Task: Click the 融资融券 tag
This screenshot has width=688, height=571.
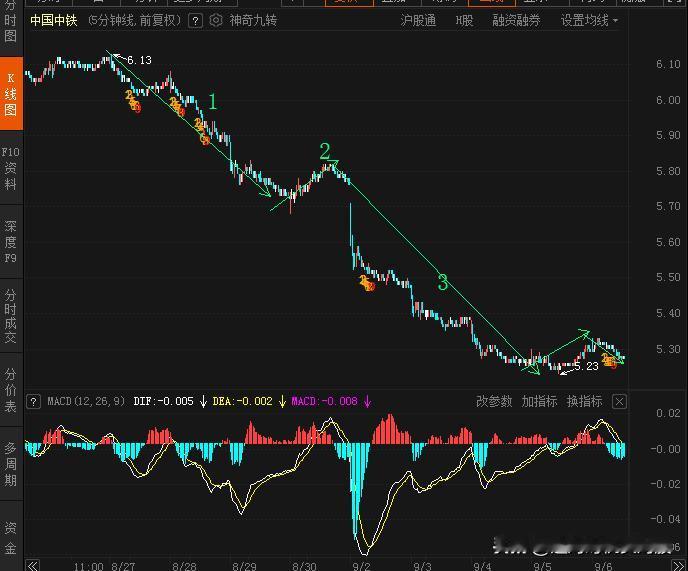Action: (516, 20)
